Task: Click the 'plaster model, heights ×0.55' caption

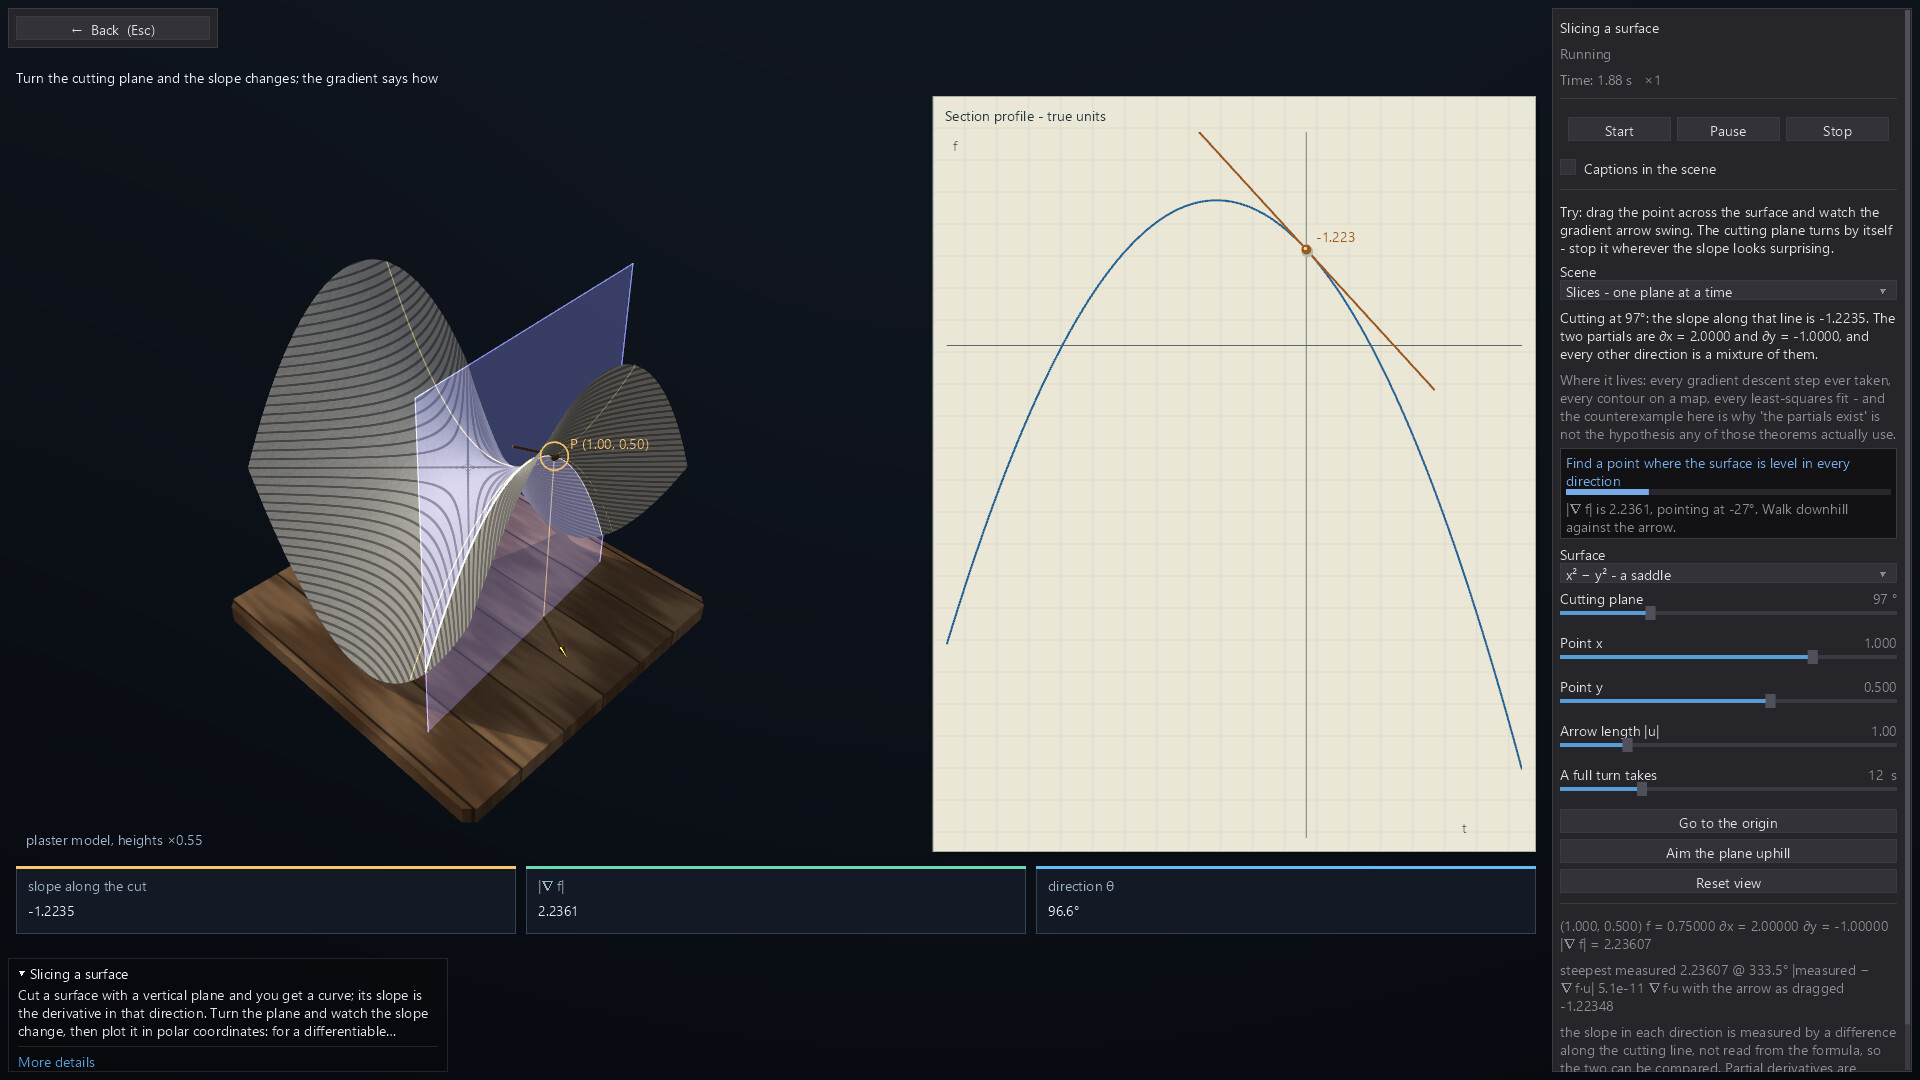Action: [114, 840]
